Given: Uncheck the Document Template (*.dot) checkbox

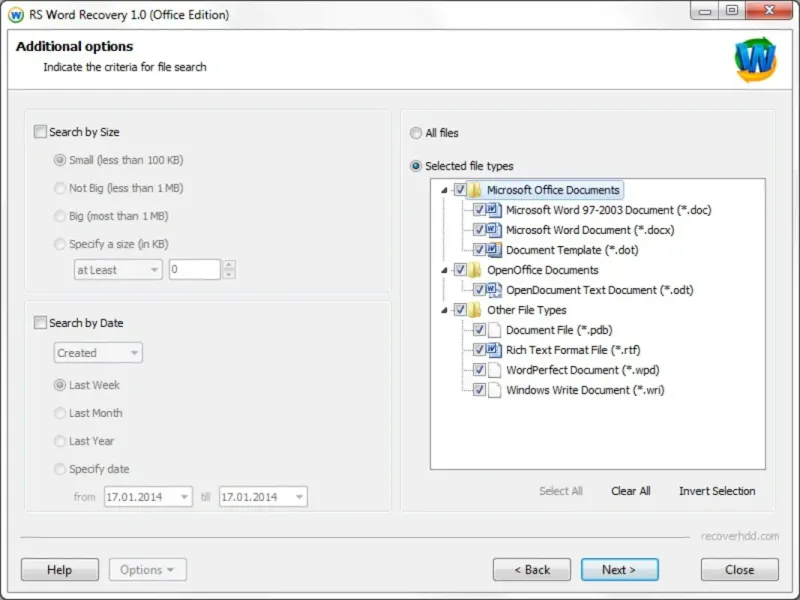Looking at the screenshot, I should (x=479, y=249).
